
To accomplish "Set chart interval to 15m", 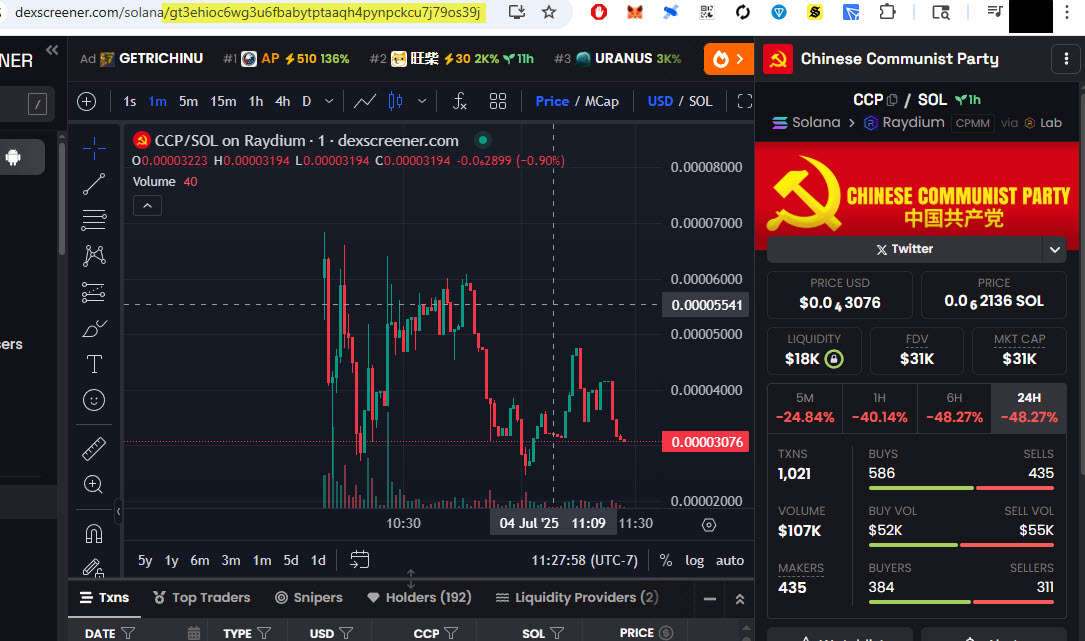I will (x=223, y=102).
